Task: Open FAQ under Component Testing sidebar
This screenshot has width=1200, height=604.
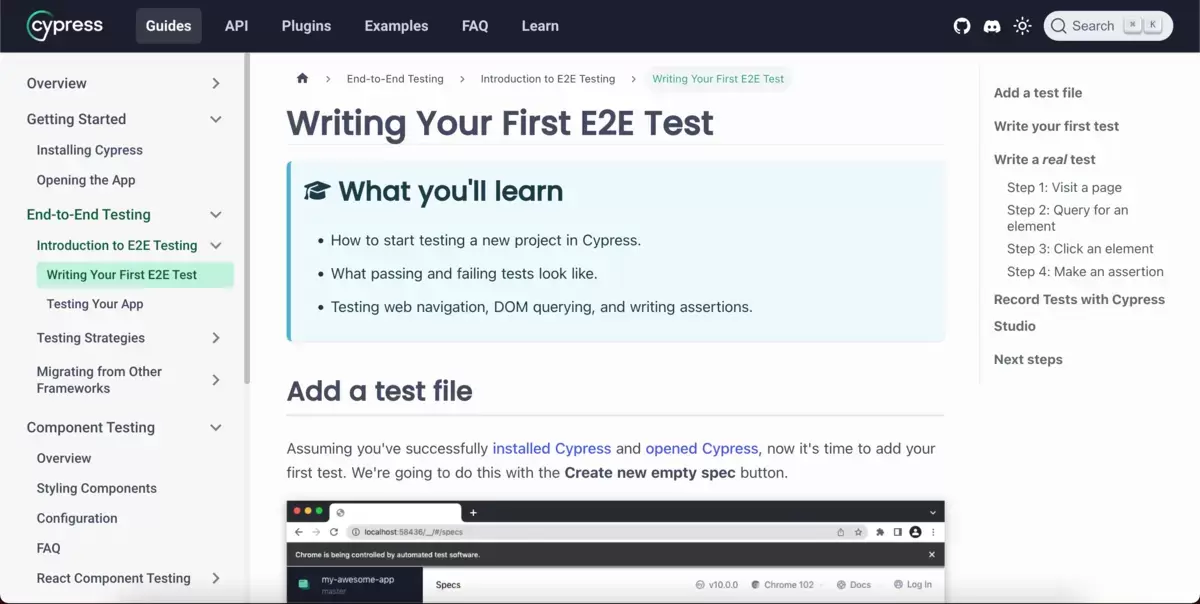Action: click(x=49, y=548)
